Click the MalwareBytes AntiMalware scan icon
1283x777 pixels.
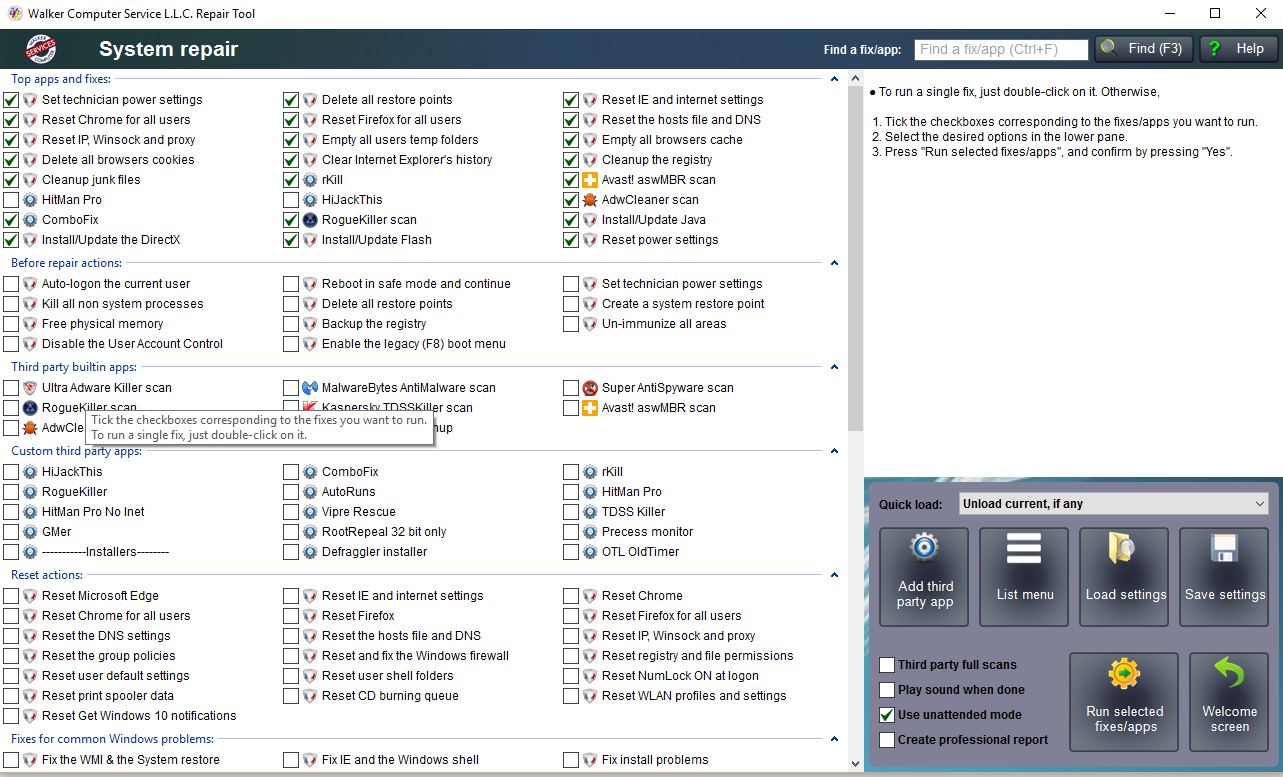(x=310, y=388)
